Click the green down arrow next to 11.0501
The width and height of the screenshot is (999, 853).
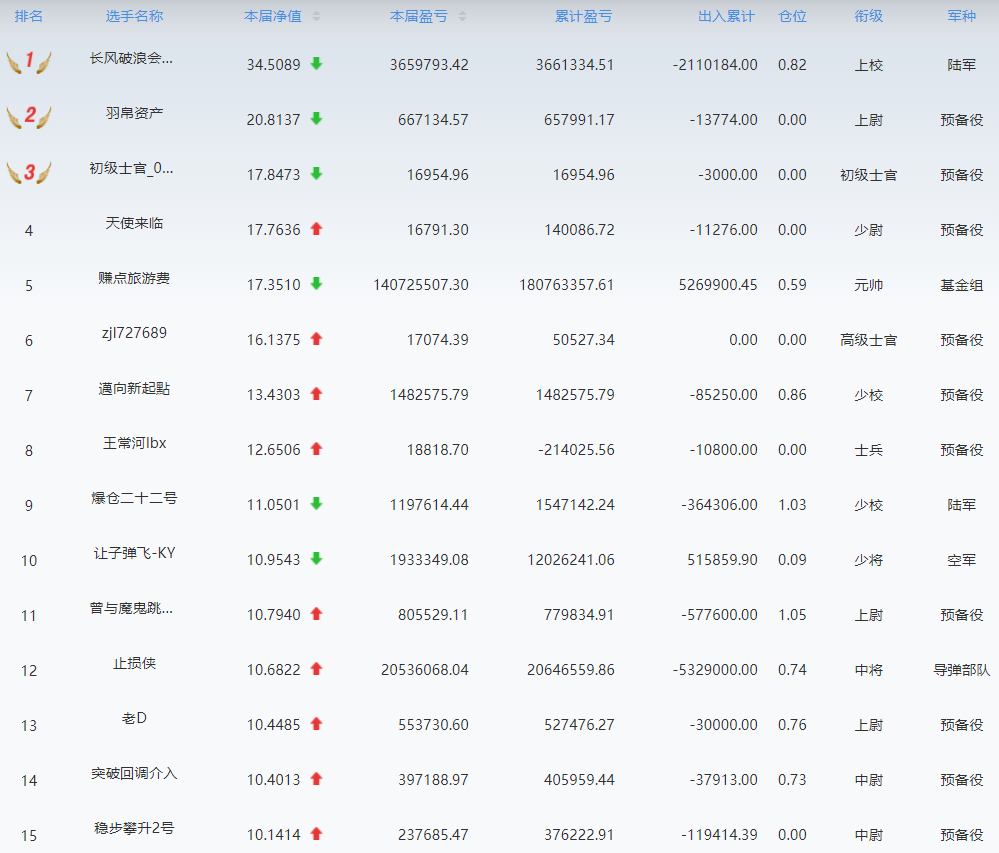tap(316, 504)
